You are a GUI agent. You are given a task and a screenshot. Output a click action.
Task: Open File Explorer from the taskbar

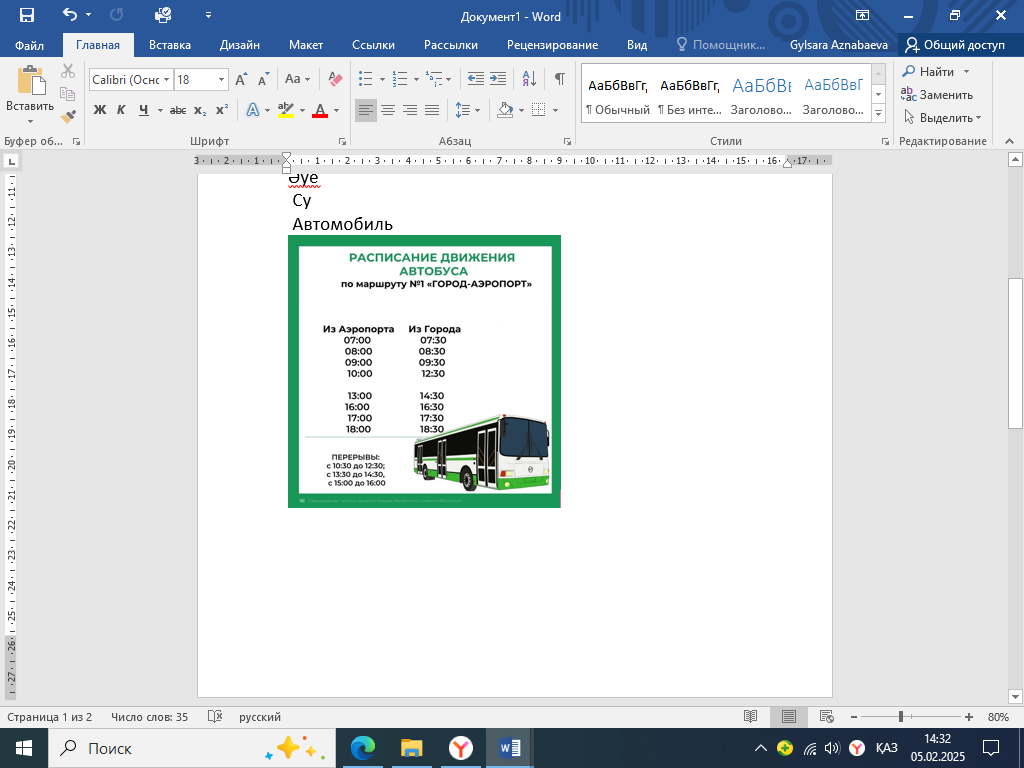tap(411, 748)
